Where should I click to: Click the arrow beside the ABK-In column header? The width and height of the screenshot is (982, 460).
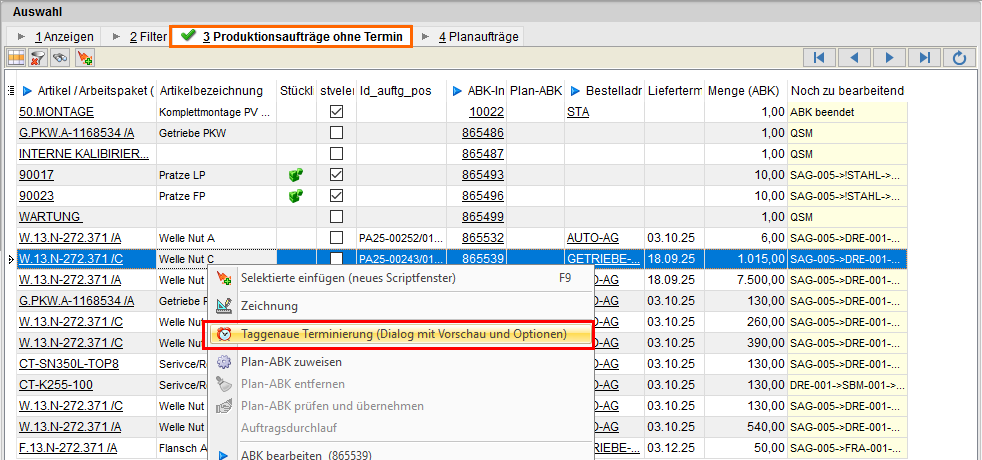tap(457, 91)
